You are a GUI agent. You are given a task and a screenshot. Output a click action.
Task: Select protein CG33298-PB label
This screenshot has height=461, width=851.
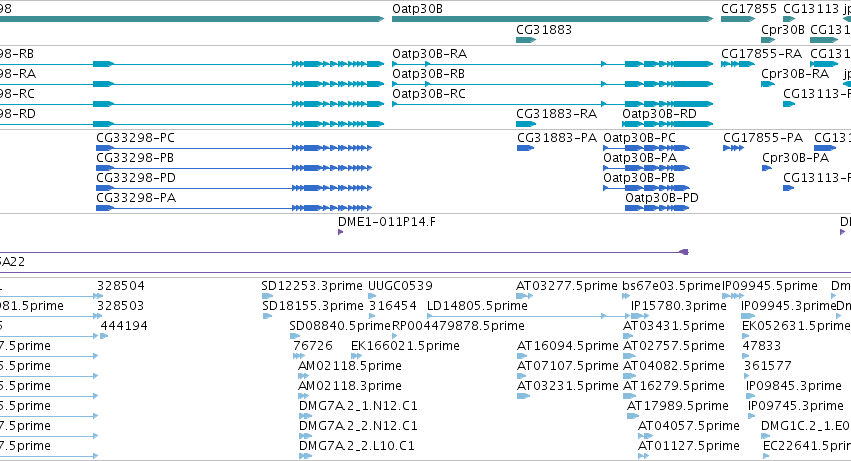point(135,158)
